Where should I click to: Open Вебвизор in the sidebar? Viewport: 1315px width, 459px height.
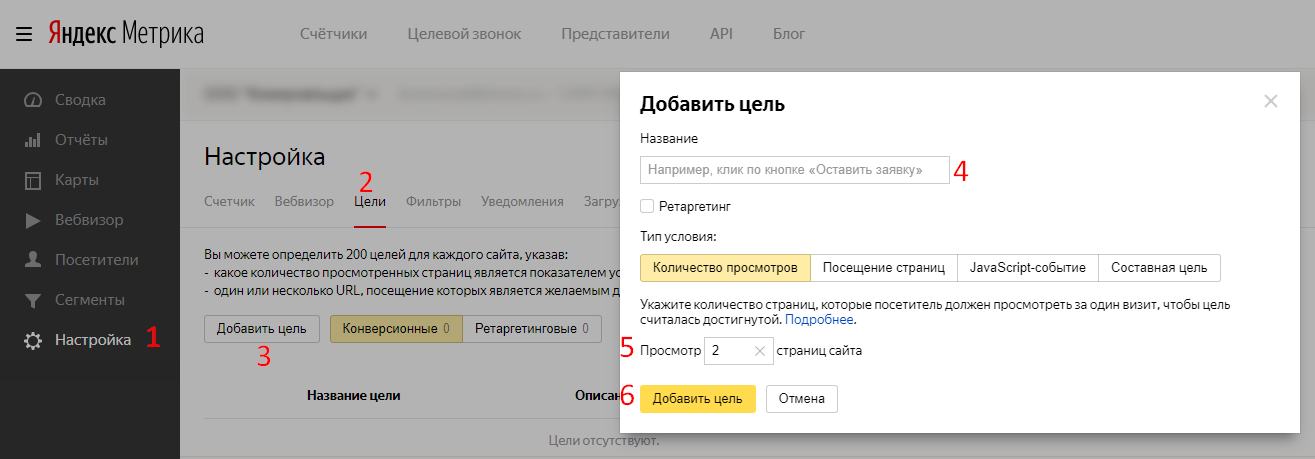(89, 220)
